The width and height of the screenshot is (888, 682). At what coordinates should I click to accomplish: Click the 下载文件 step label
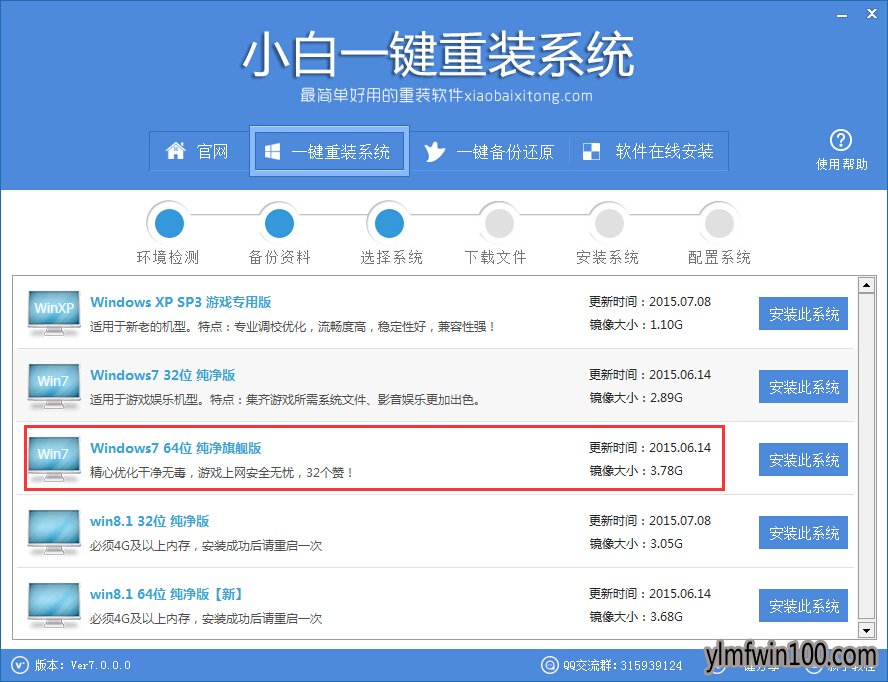pos(496,258)
